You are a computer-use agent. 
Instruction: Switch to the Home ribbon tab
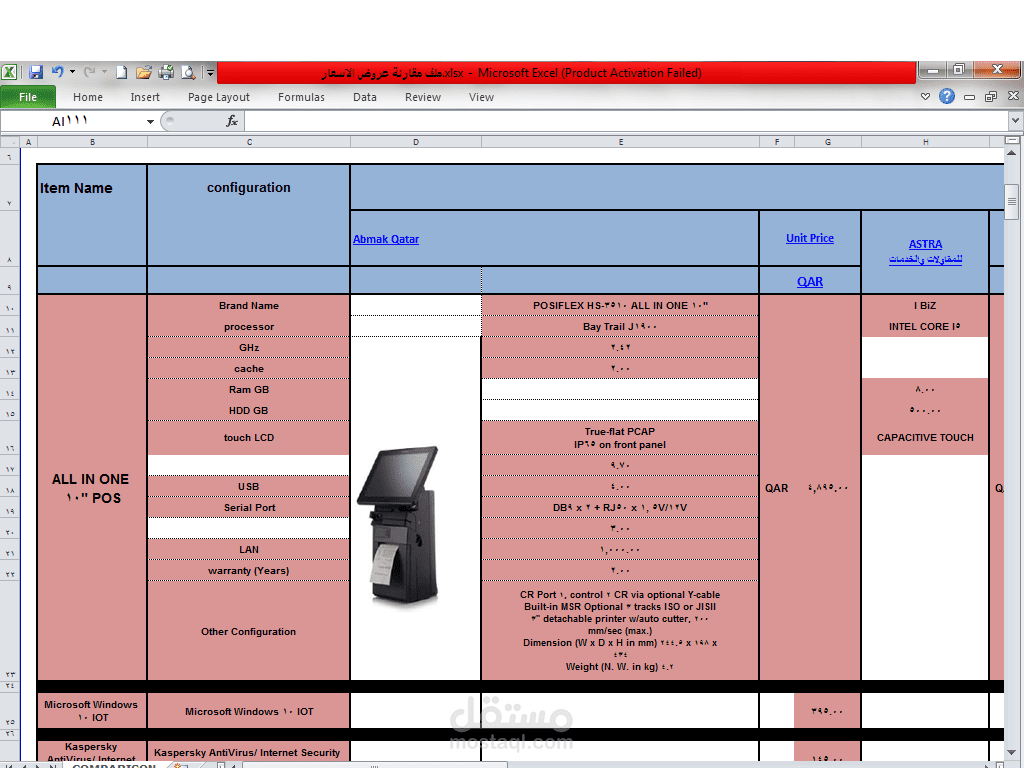coord(88,97)
